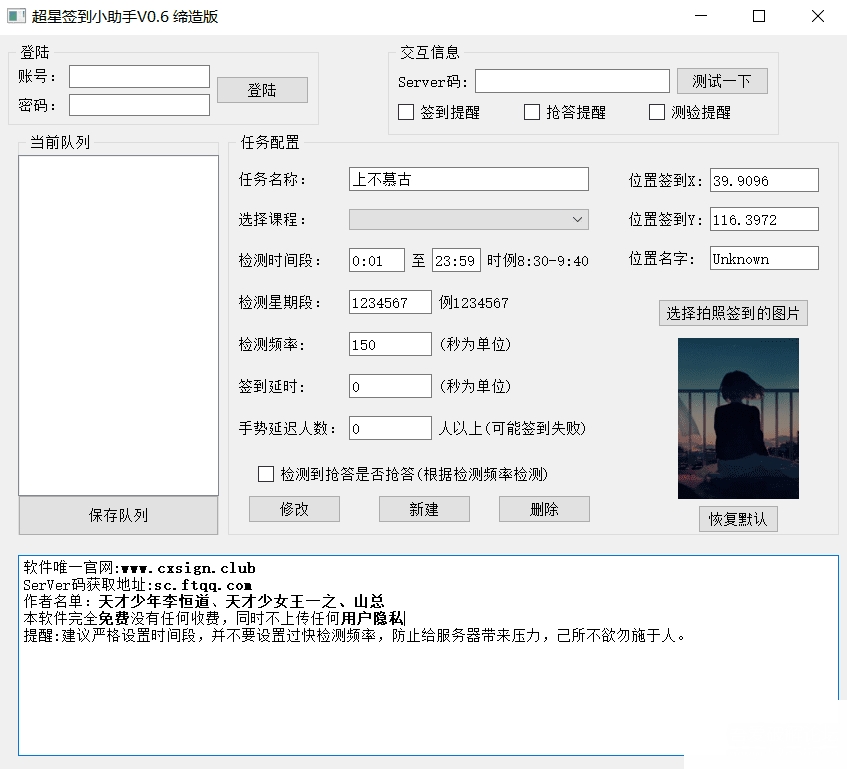This screenshot has width=847, height=769.
Task: Enable the 抢答提醒 checkbox
Action: click(532, 112)
